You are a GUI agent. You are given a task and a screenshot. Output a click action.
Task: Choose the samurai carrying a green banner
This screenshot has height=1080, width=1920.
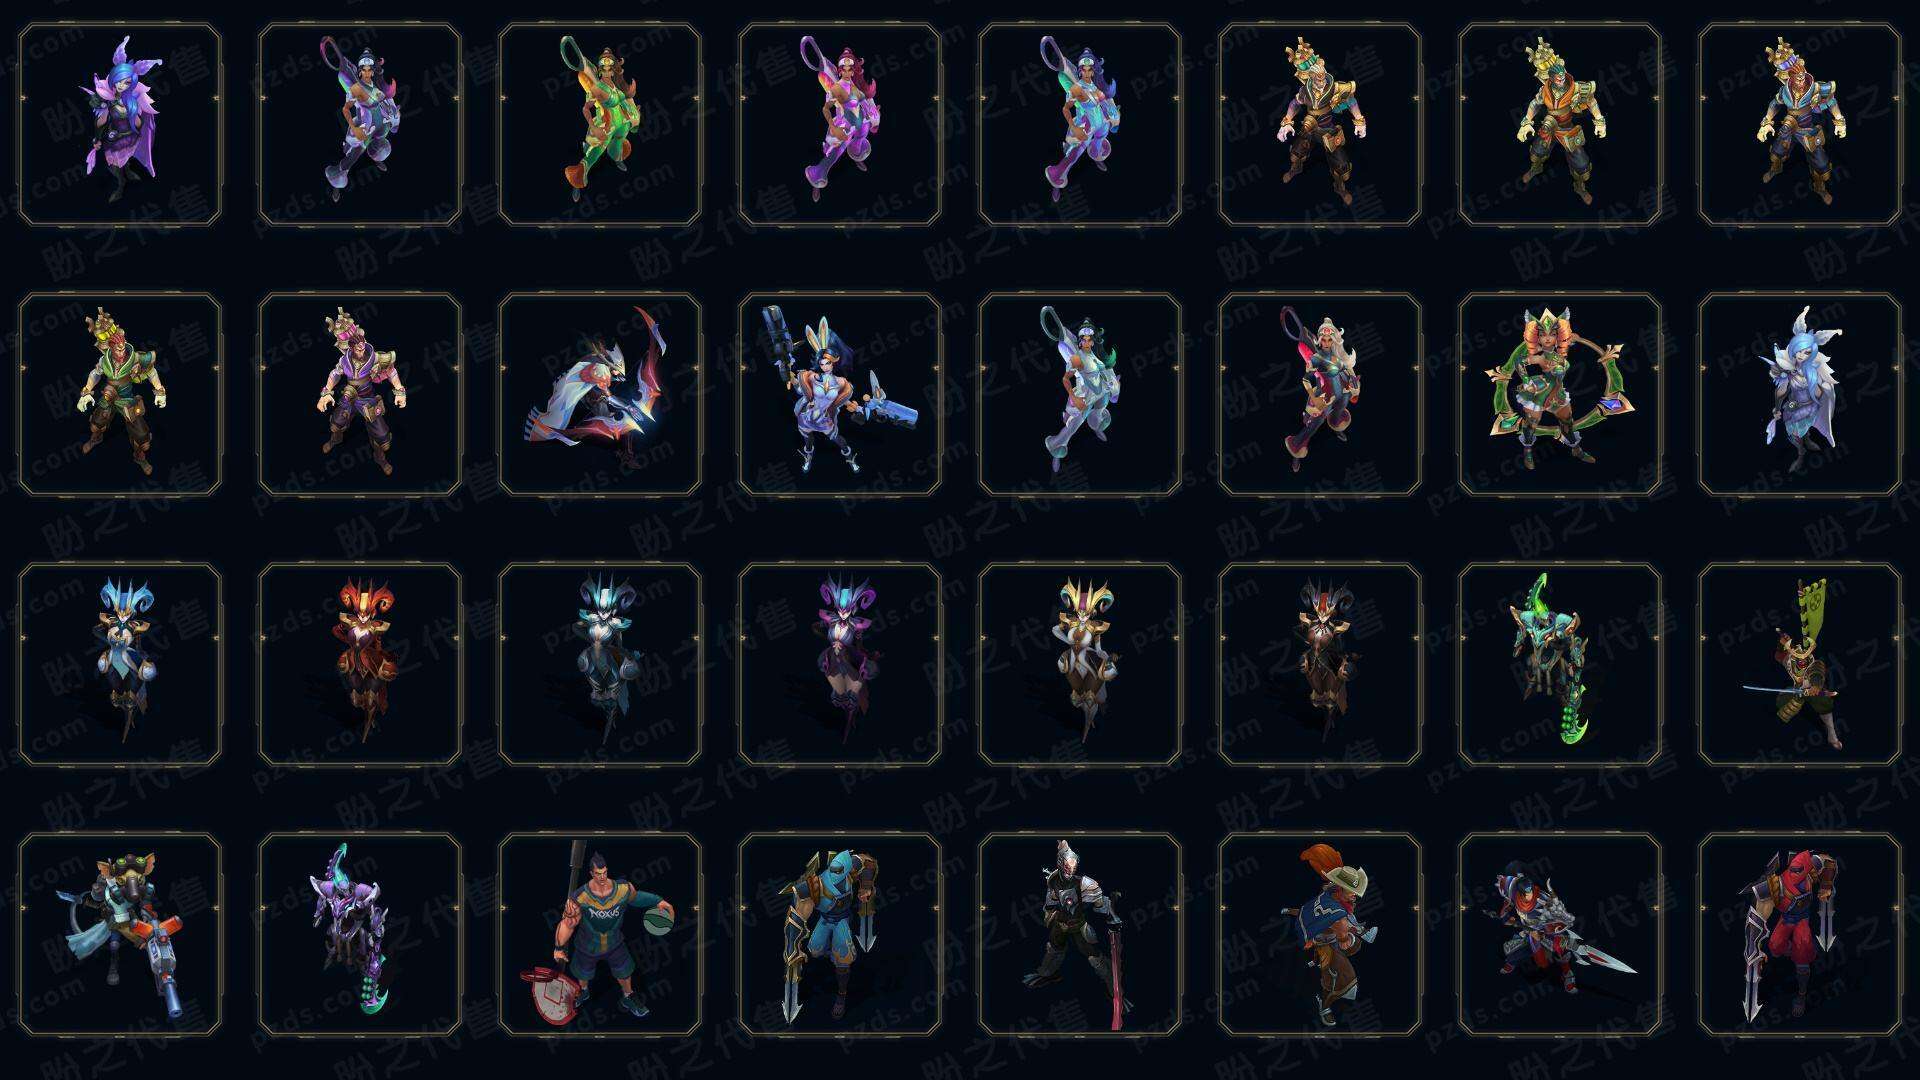click(x=1800, y=664)
